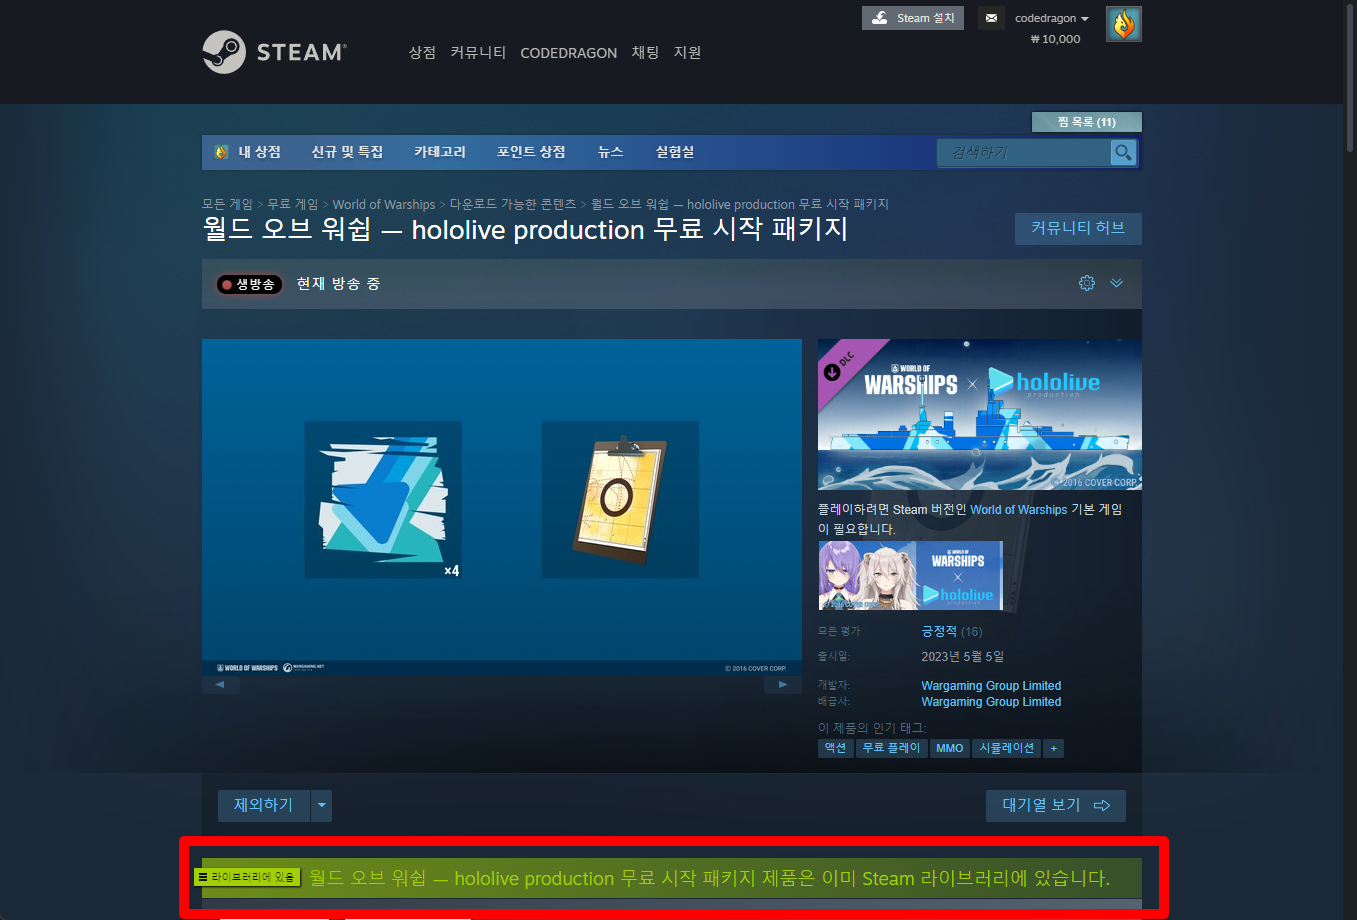Open Wargaming Group Limited publisher link

point(991,701)
